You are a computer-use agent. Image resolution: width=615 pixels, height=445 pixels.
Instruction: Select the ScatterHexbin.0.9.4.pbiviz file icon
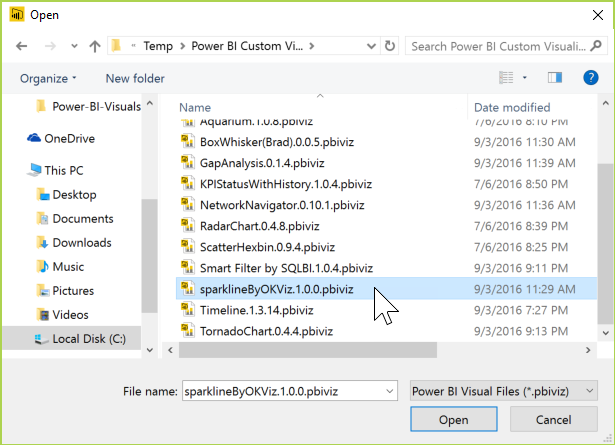point(187,247)
